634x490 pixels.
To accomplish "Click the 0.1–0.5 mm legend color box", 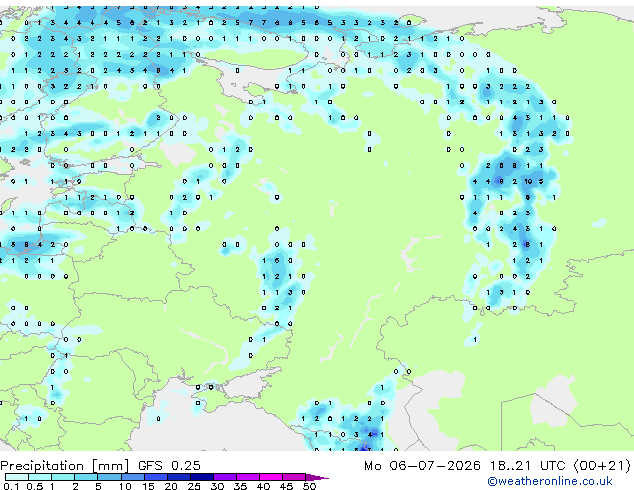I will [x=17, y=477].
